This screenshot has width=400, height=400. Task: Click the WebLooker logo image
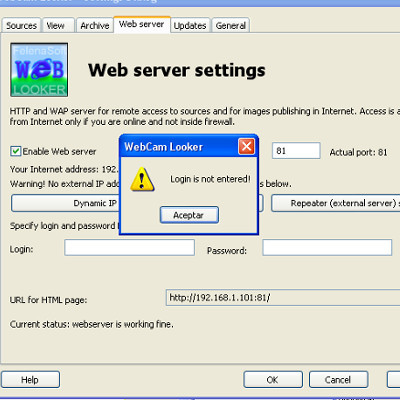point(39,70)
